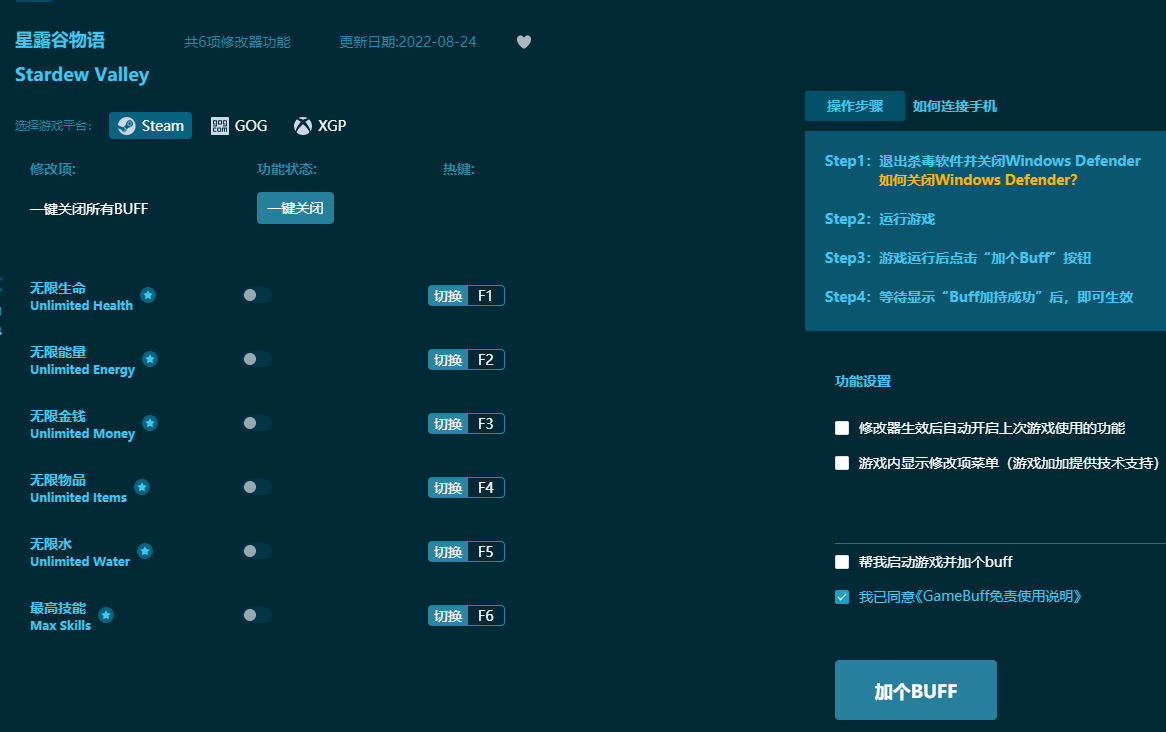Uncheck the GameBuff disclaimer agreement checkbox
The image size is (1166, 732).
pos(842,597)
